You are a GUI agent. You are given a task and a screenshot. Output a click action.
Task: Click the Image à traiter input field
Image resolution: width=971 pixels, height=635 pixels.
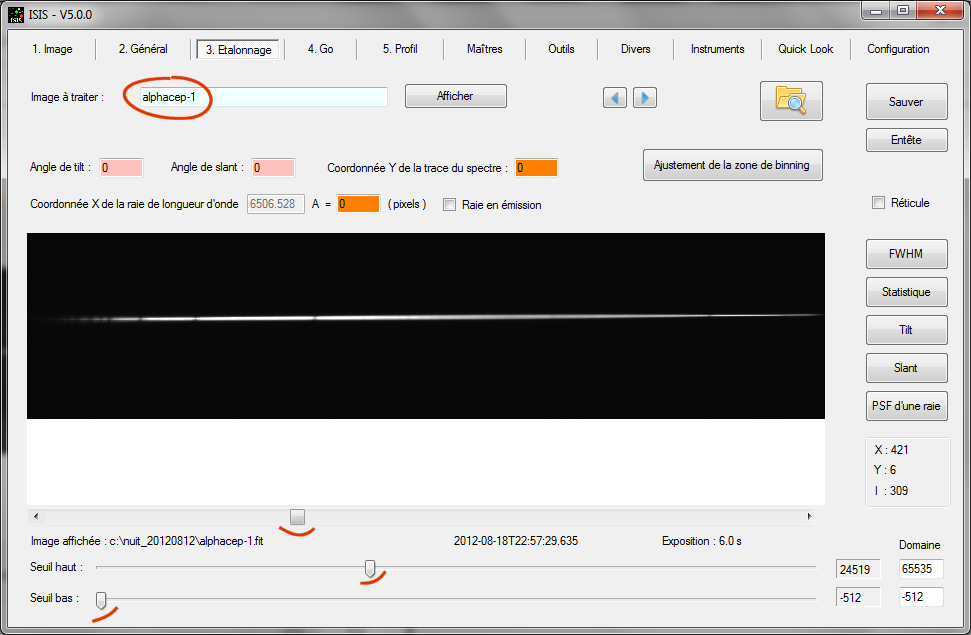[263, 97]
